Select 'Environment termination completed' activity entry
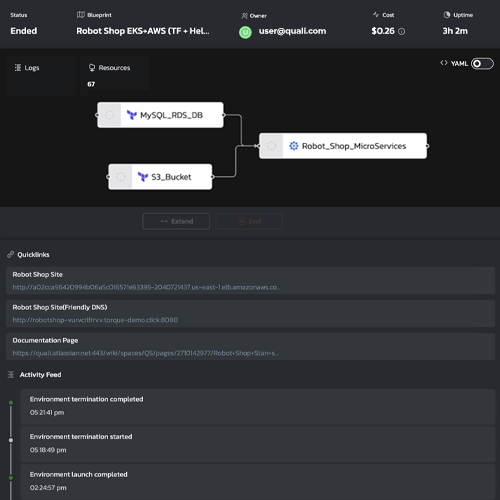This screenshot has width=500, height=500. [258, 406]
